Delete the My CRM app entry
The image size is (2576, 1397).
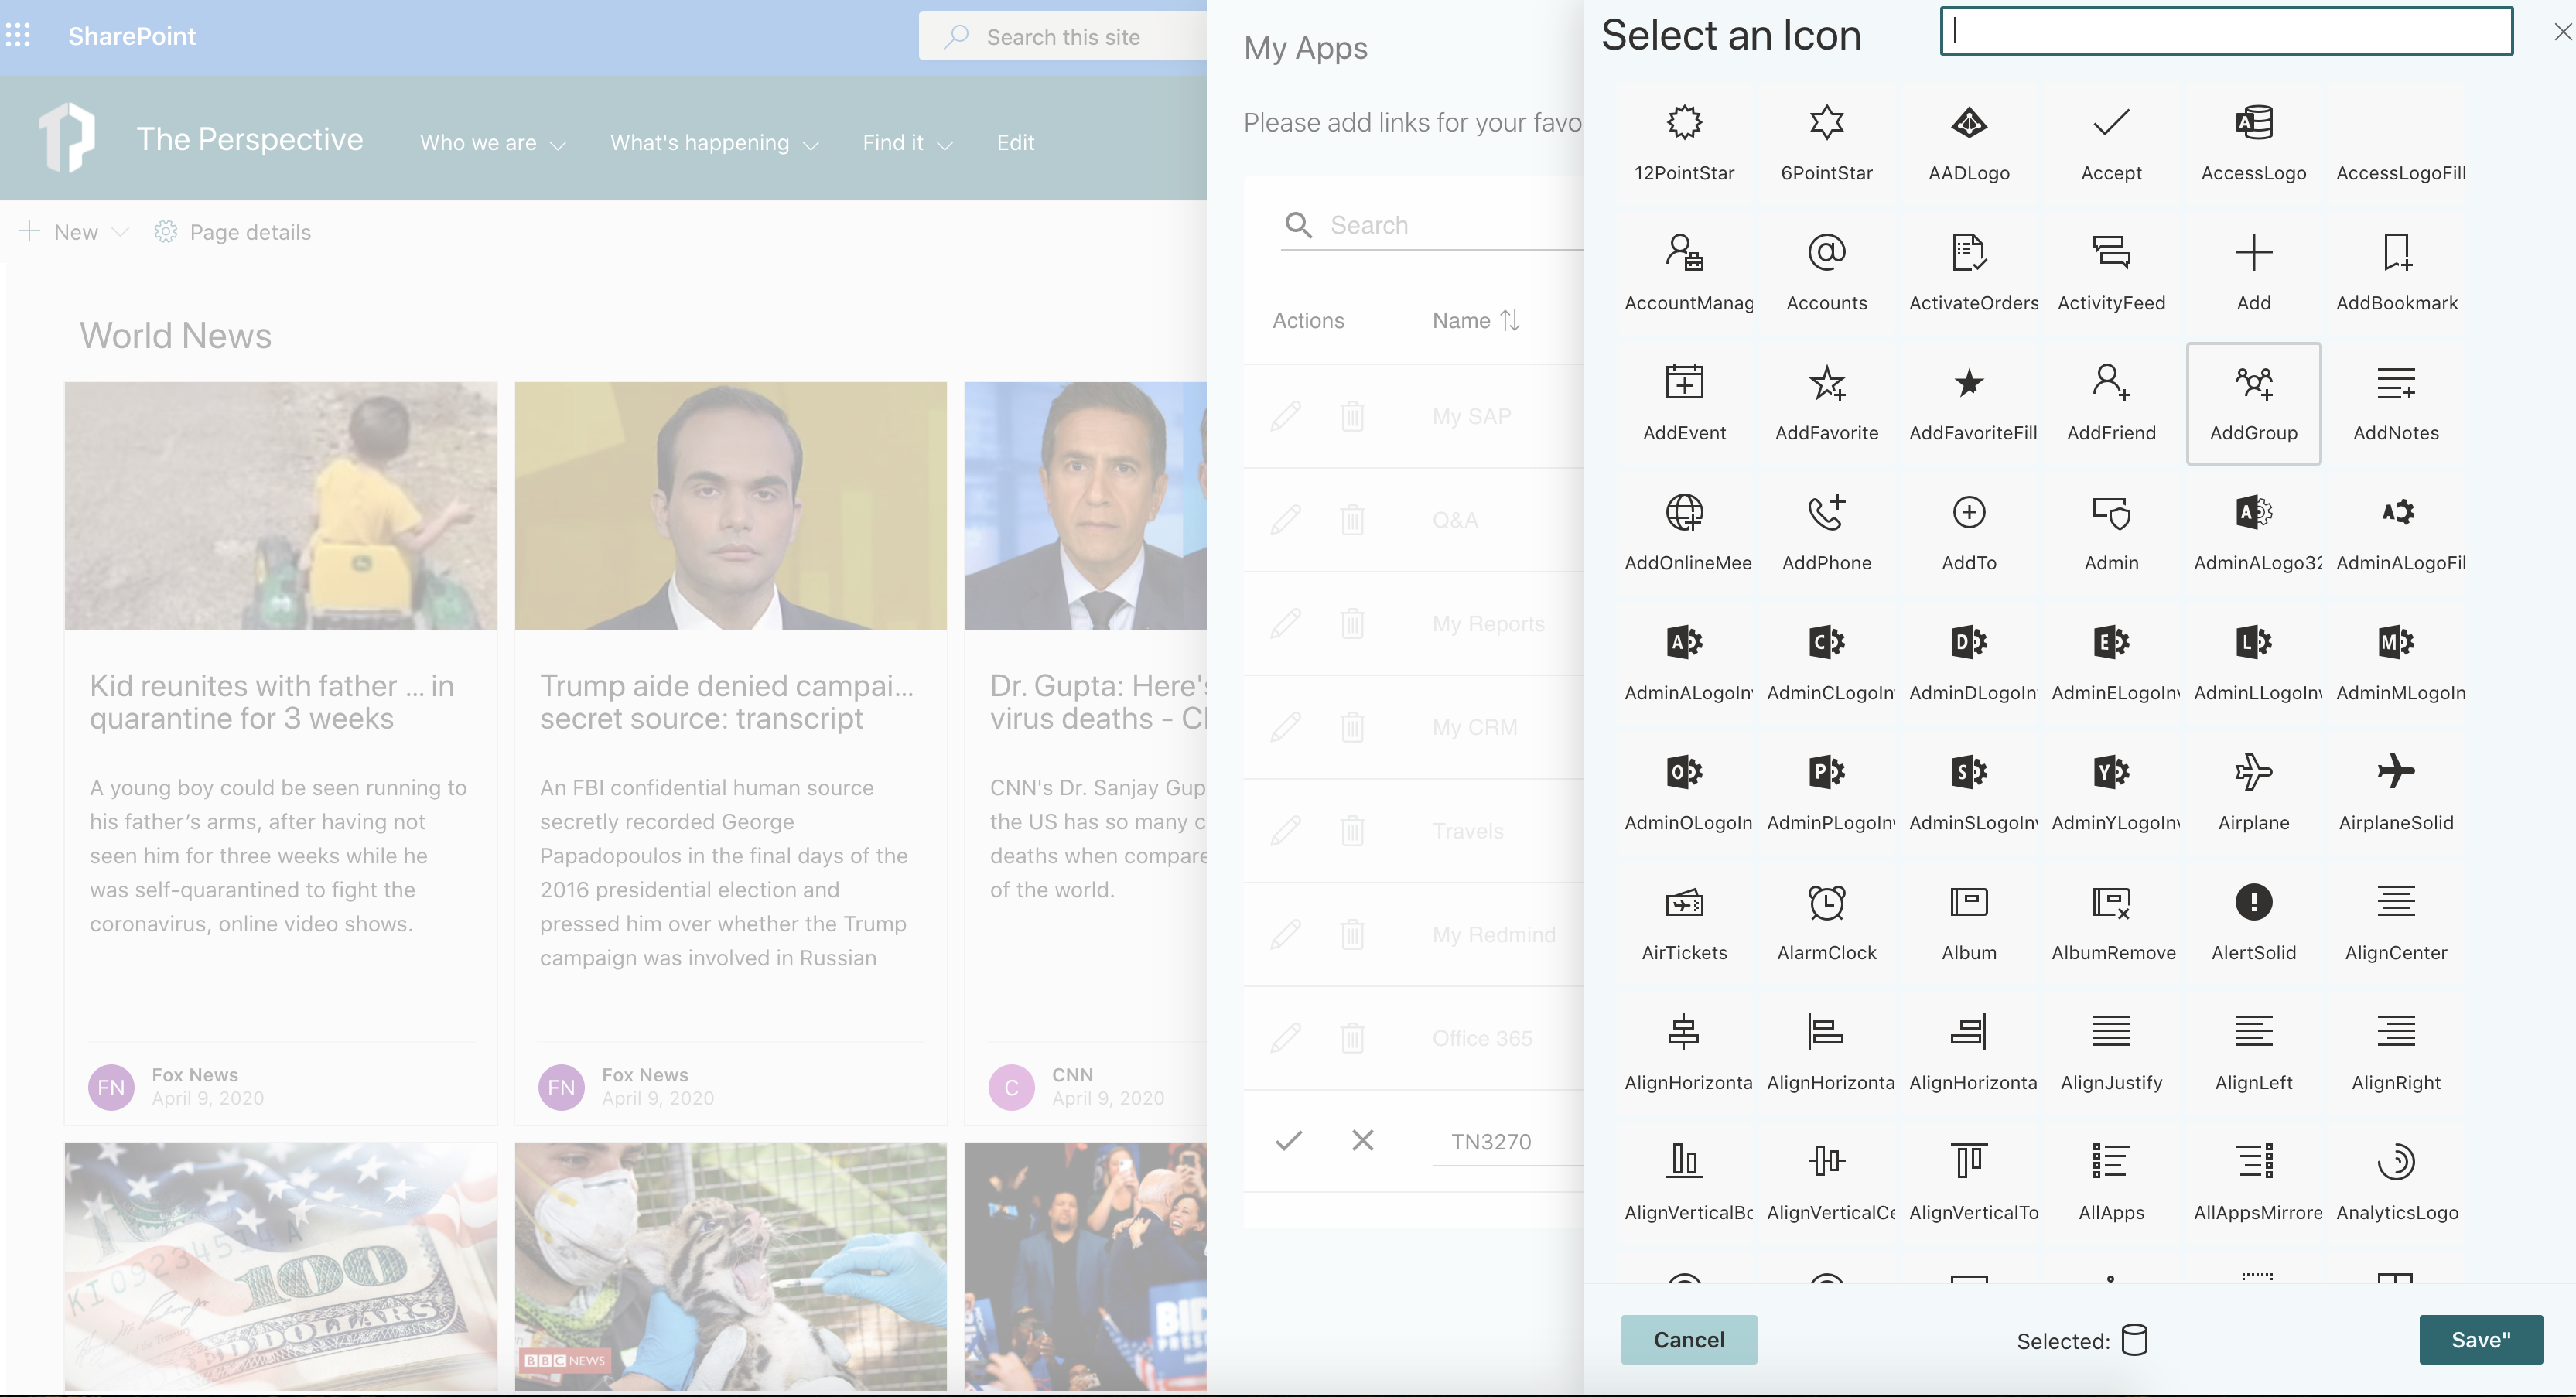pyautogui.click(x=1352, y=726)
